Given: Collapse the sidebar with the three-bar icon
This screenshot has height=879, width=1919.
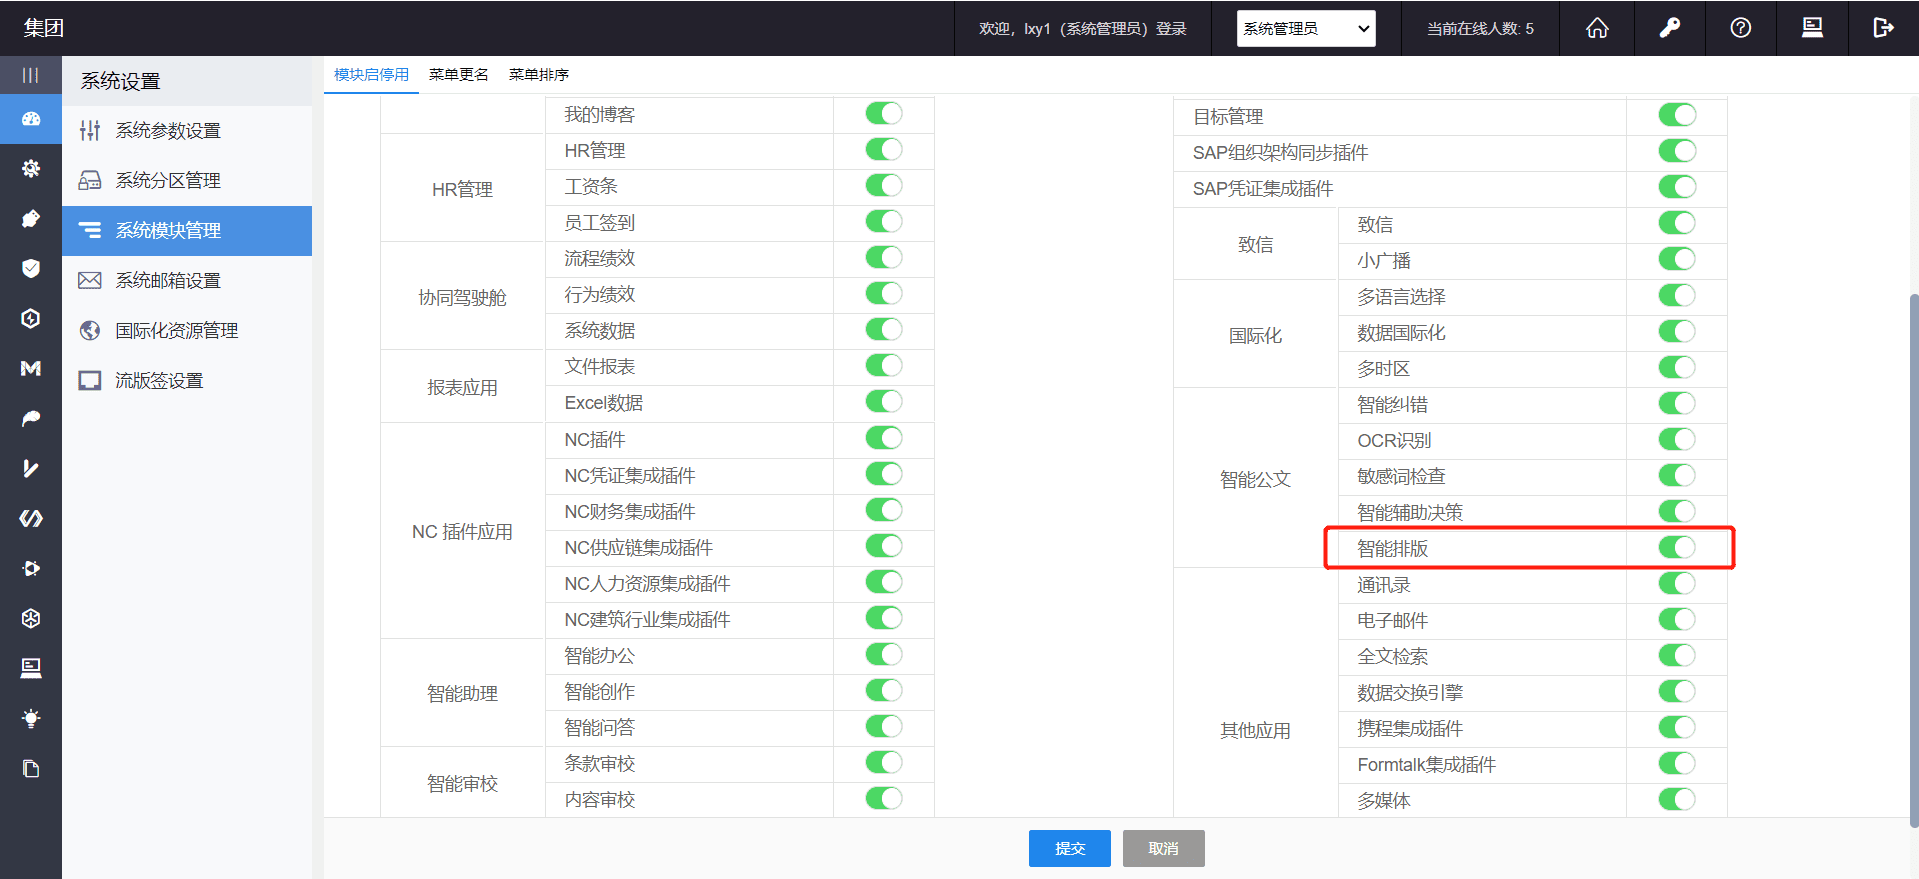Looking at the screenshot, I should click(31, 75).
